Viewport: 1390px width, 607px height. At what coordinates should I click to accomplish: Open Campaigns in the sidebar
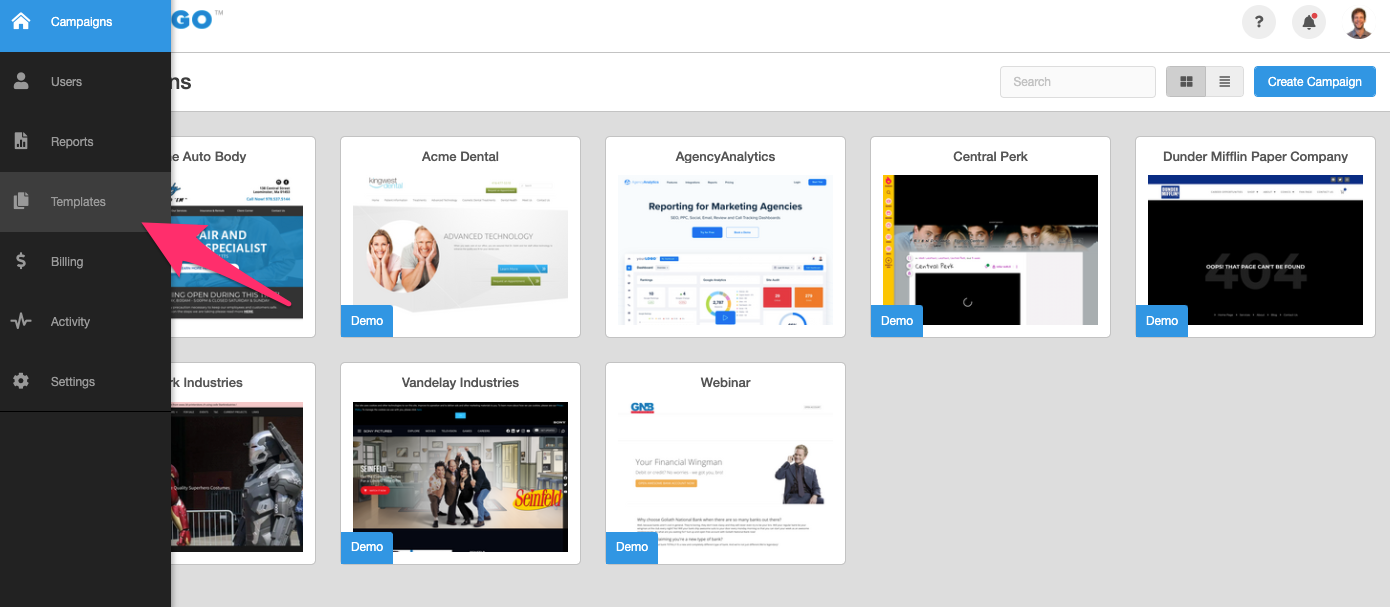tap(85, 22)
